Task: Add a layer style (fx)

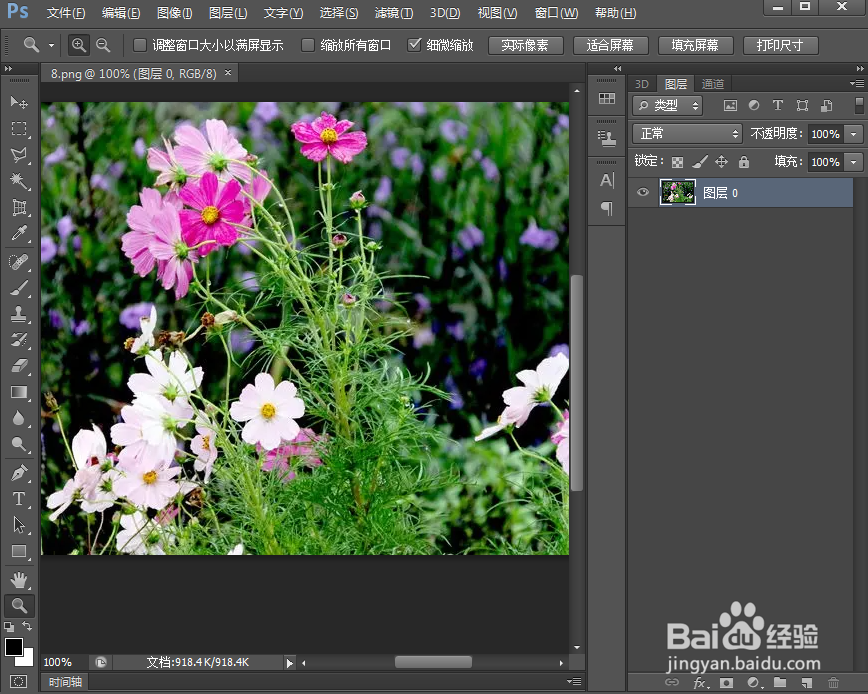Action: pos(700,683)
